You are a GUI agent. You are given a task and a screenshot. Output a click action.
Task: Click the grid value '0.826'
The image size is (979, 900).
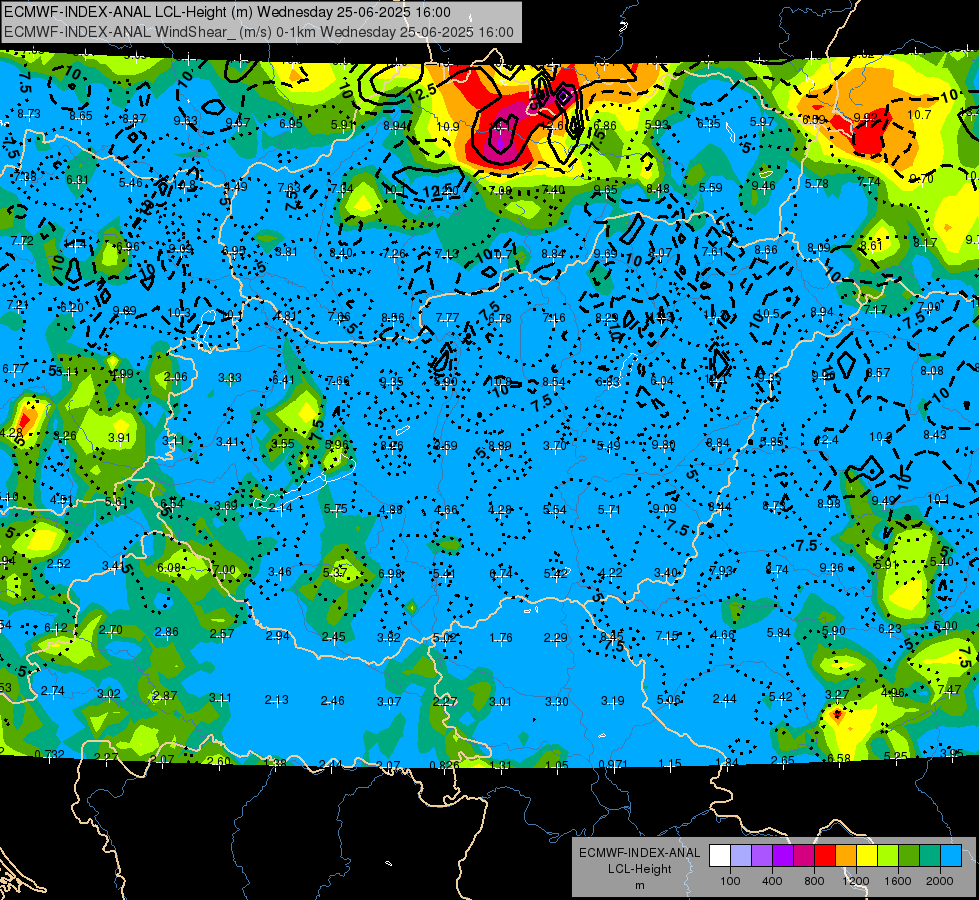click(444, 765)
